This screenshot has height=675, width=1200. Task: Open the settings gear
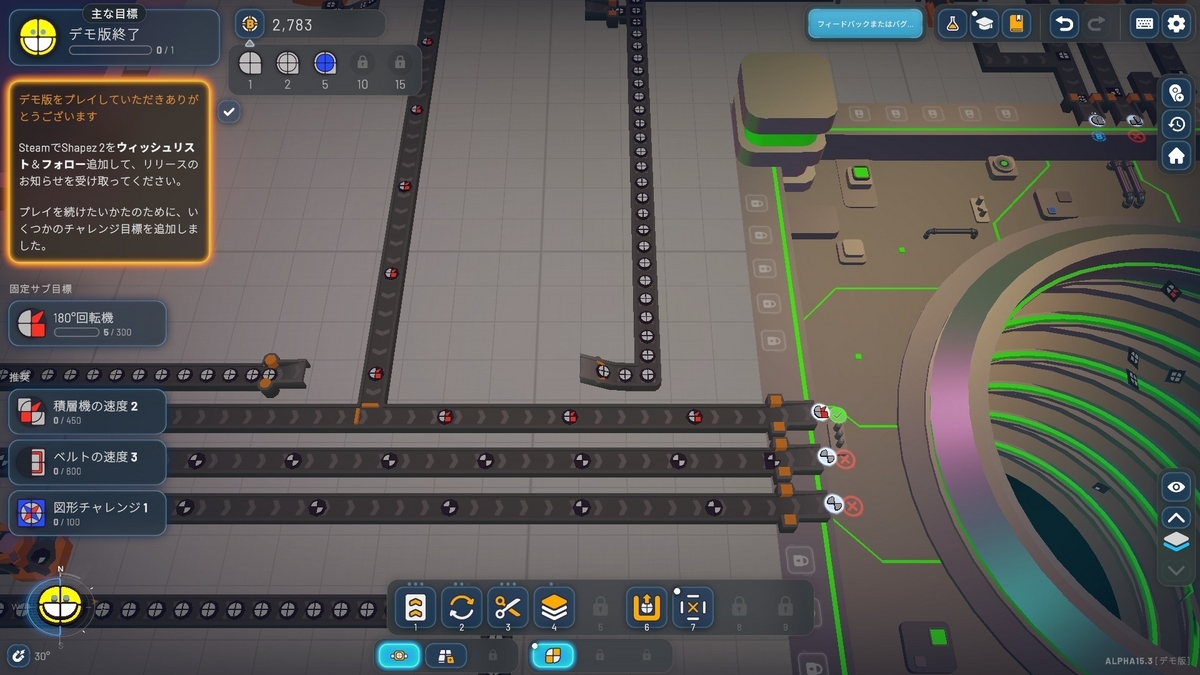[1177, 24]
